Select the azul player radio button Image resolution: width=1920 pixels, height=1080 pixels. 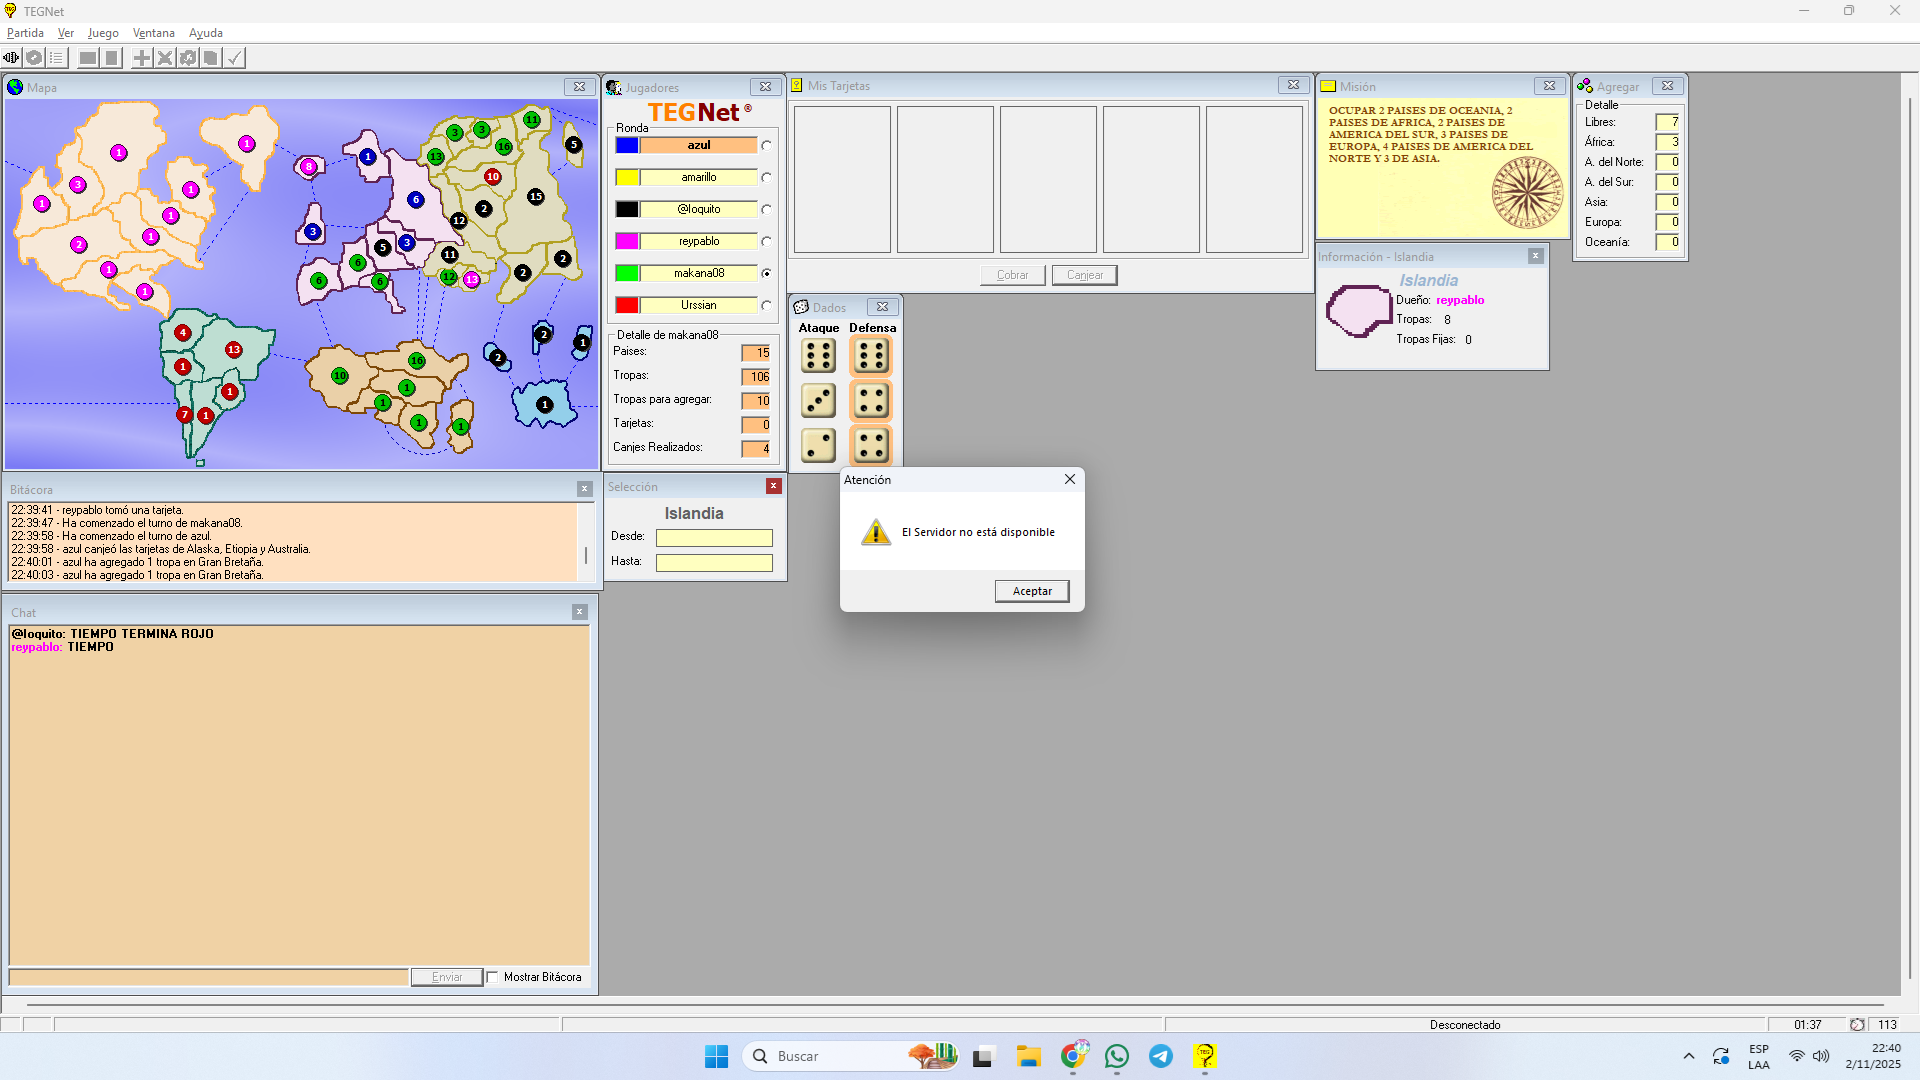pos(766,145)
